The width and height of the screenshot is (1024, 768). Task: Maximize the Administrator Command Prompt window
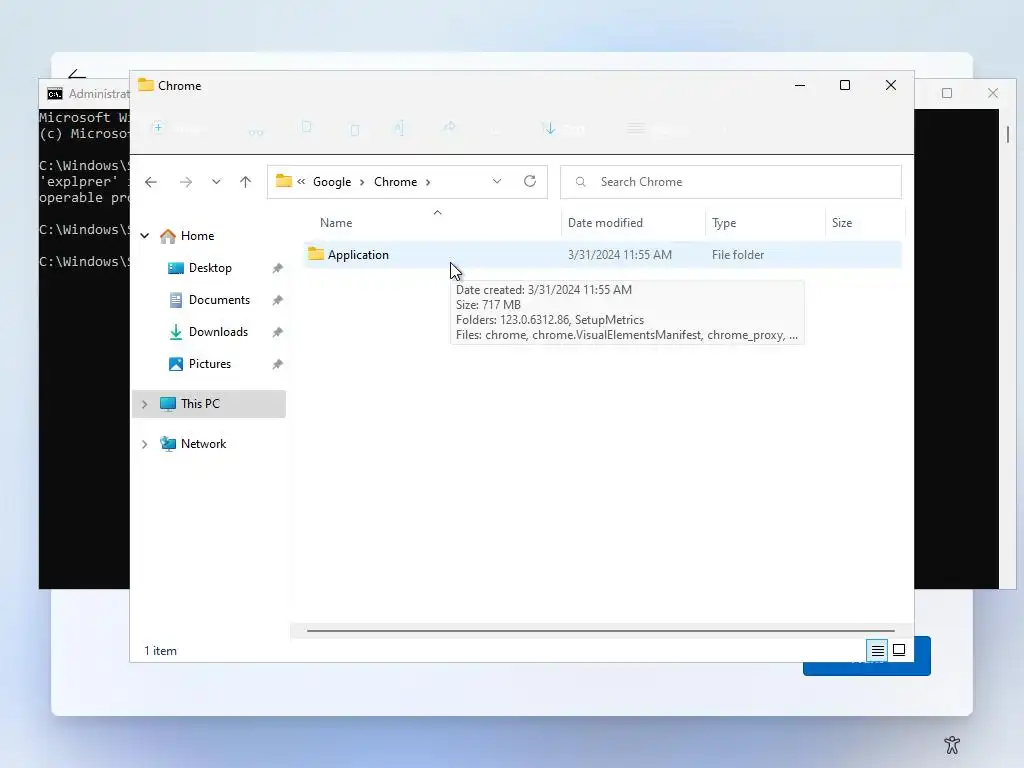tap(947, 93)
